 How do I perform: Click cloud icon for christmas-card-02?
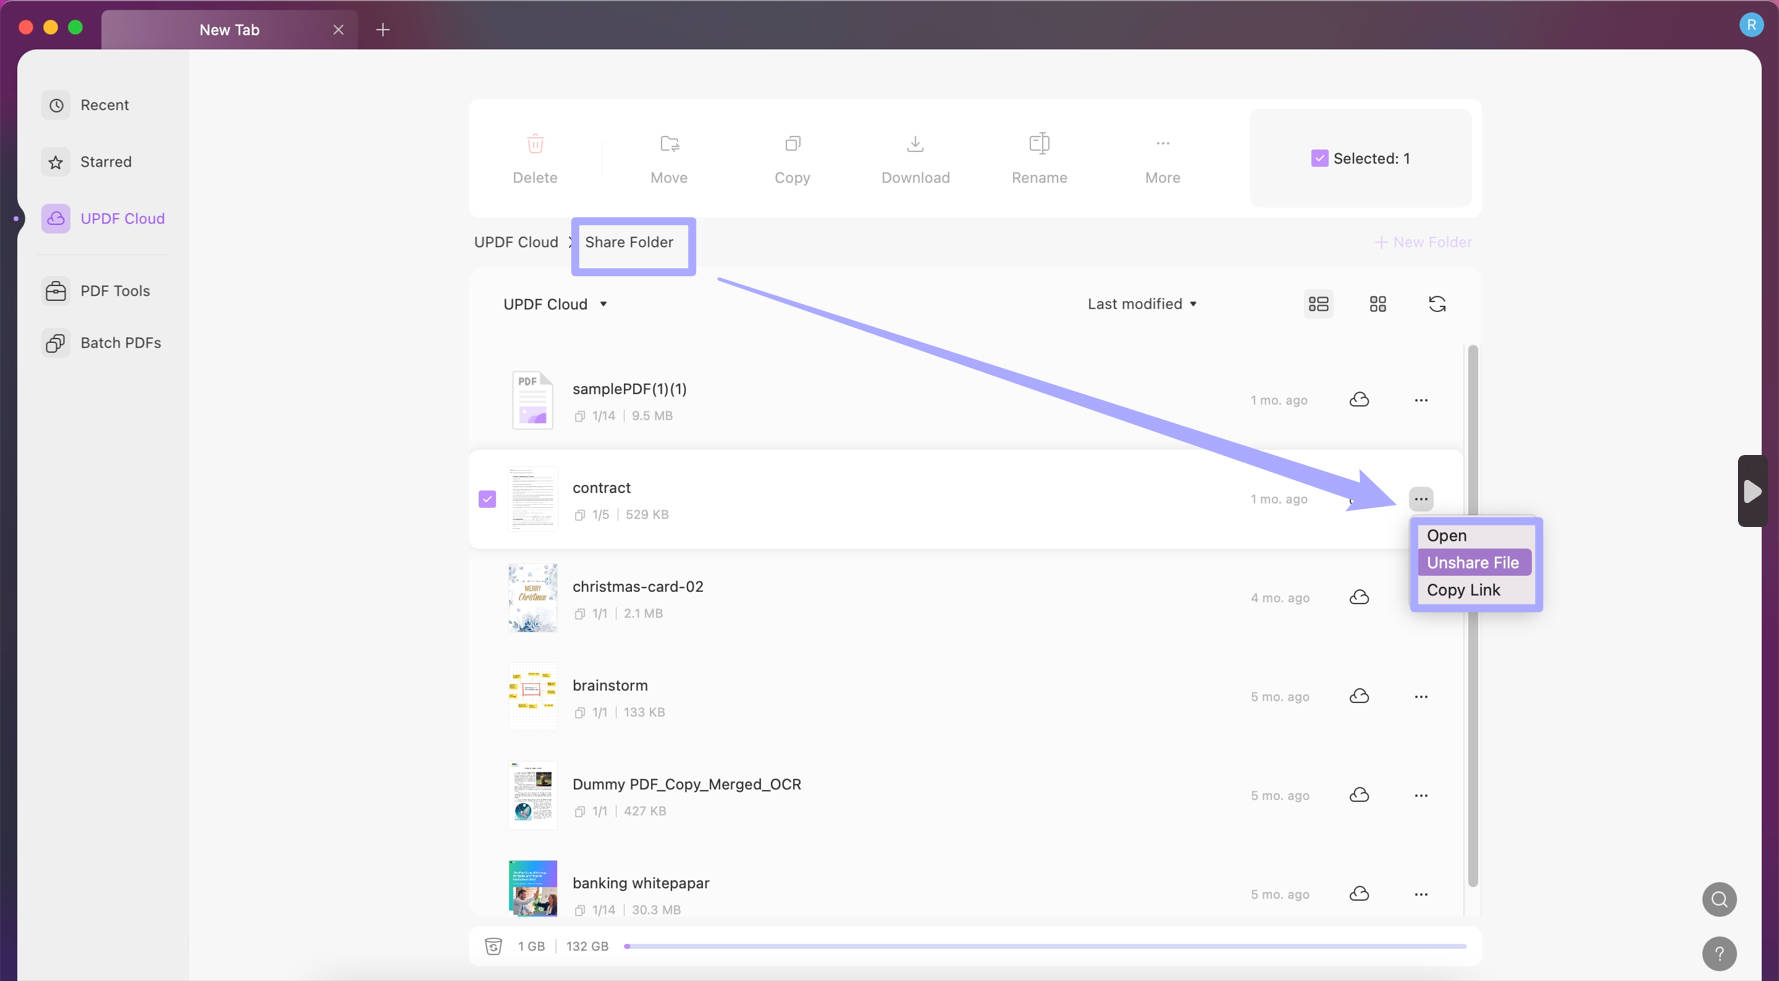(x=1359, y=598)
